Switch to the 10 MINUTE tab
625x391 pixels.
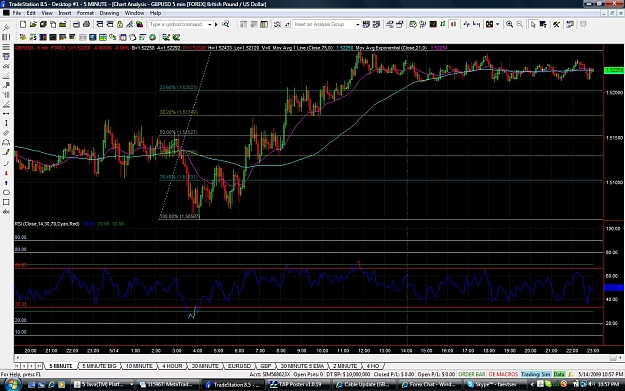[x=139, y=366]
